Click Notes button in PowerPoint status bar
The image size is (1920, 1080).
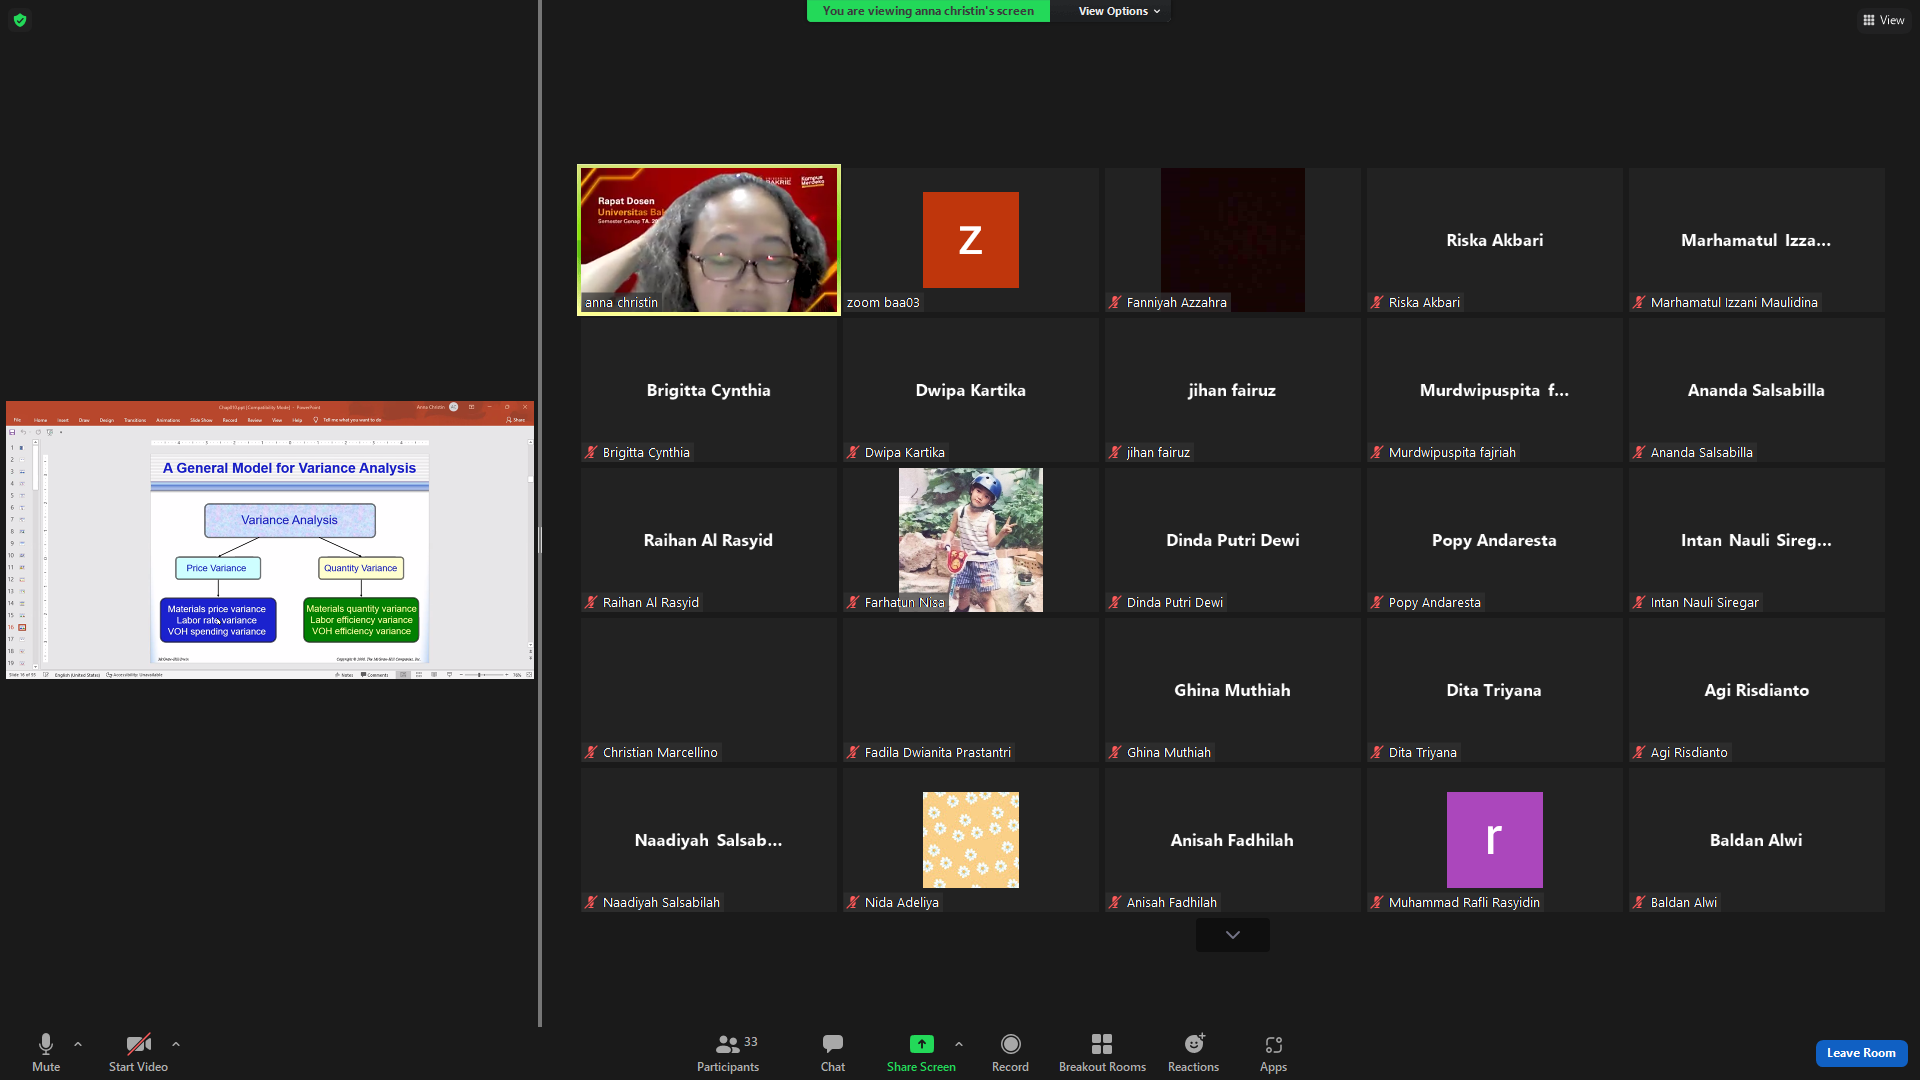[345, 675]
